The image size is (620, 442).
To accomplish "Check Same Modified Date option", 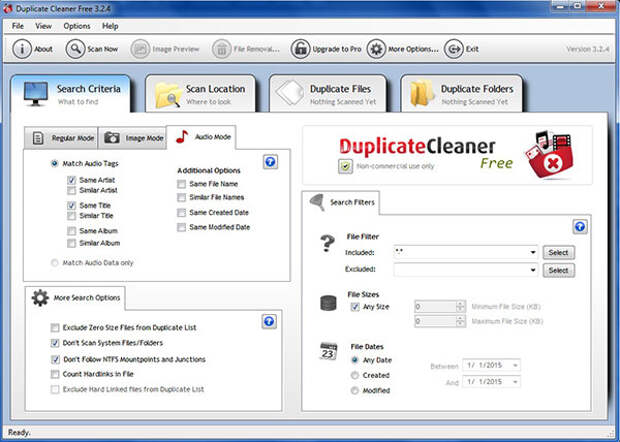I will point(181,227).
